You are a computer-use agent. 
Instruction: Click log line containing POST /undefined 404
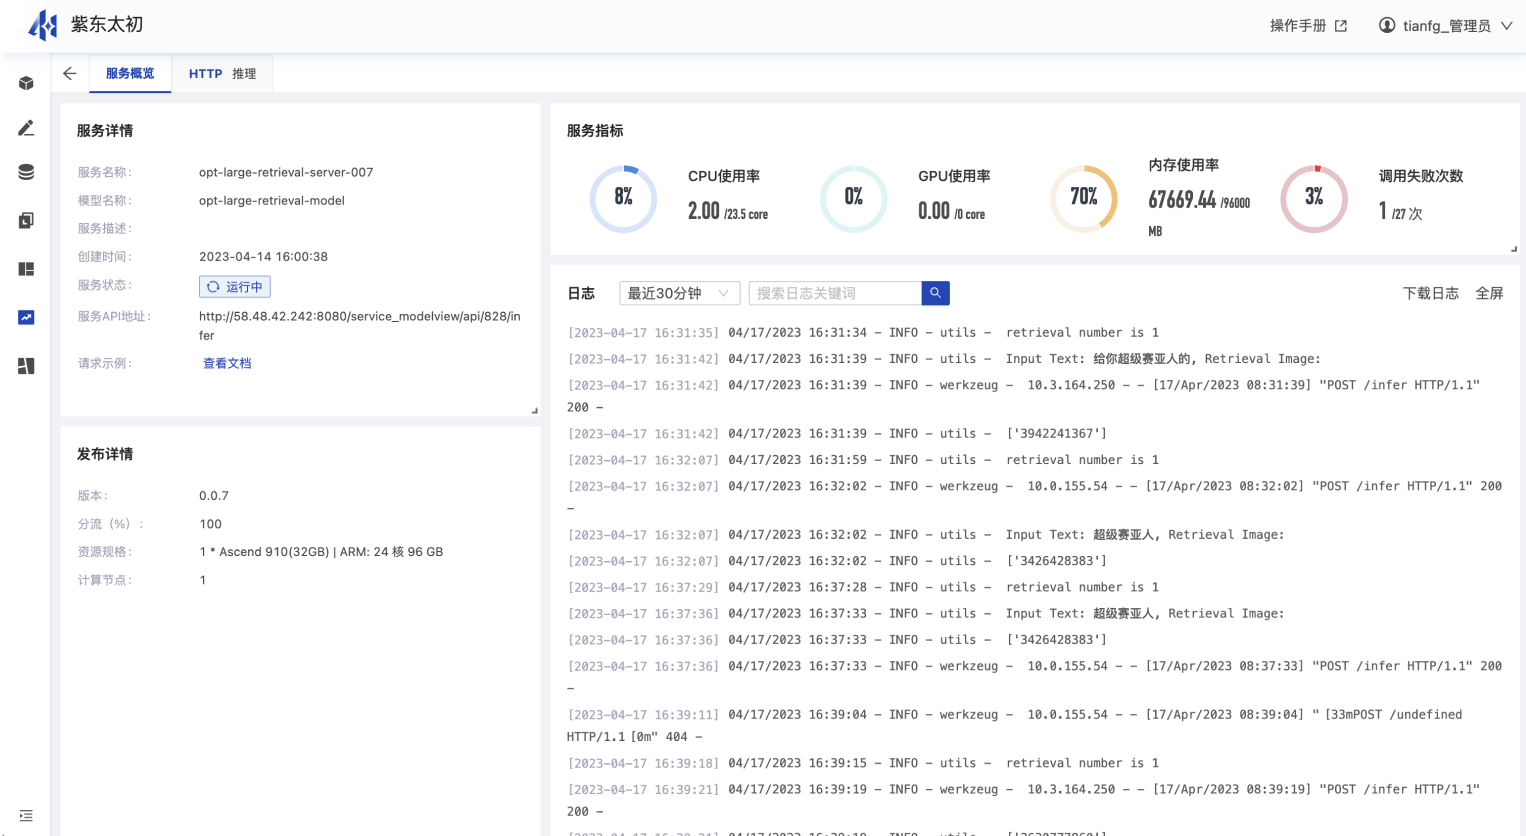click(x=1015, y=725)
